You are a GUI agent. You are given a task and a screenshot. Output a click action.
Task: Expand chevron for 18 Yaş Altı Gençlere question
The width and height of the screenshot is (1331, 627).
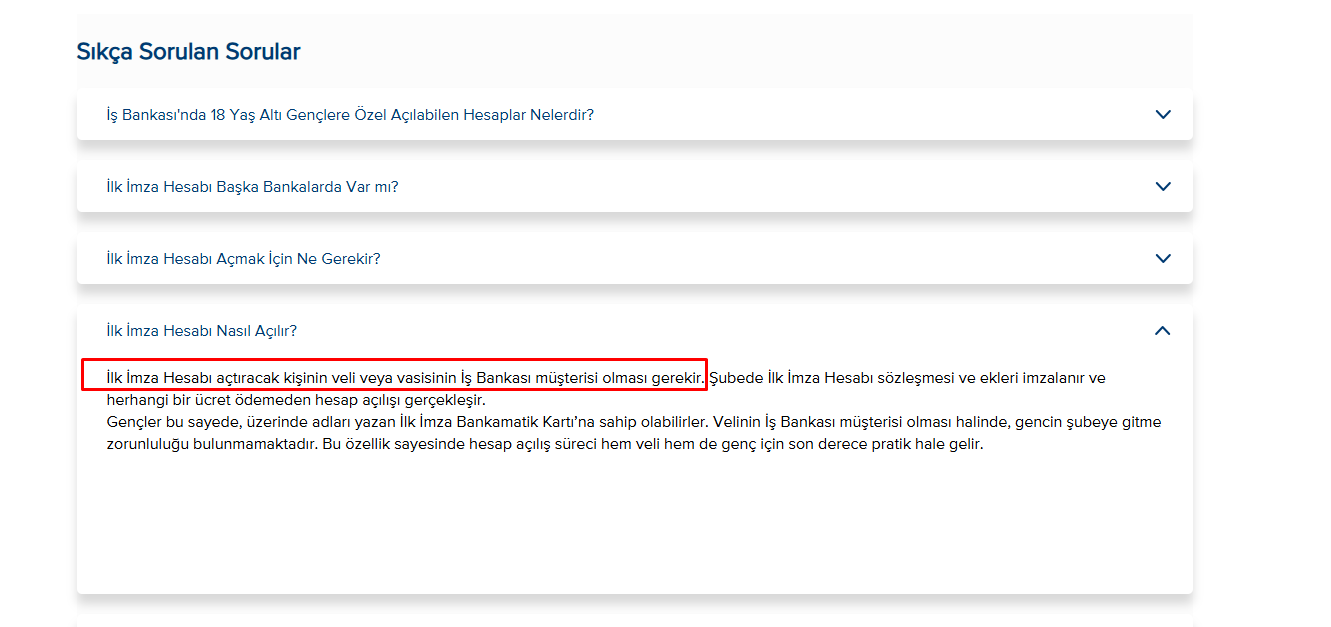[x=1163, y=114]
